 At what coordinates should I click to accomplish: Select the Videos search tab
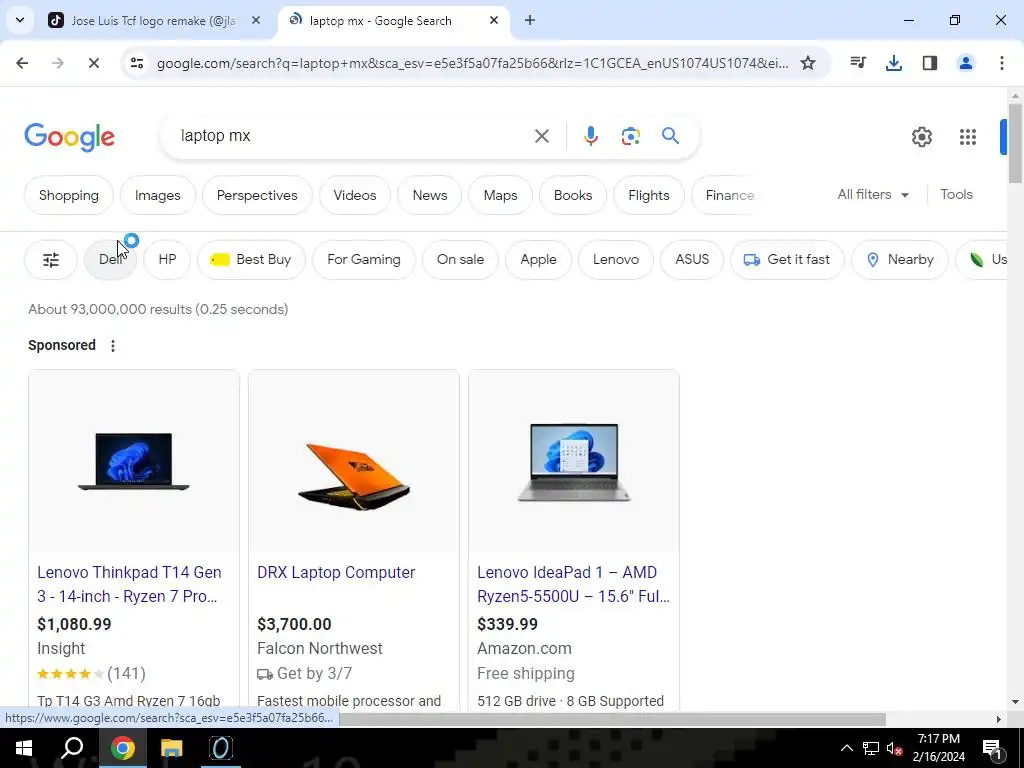(x=355, y=195)
